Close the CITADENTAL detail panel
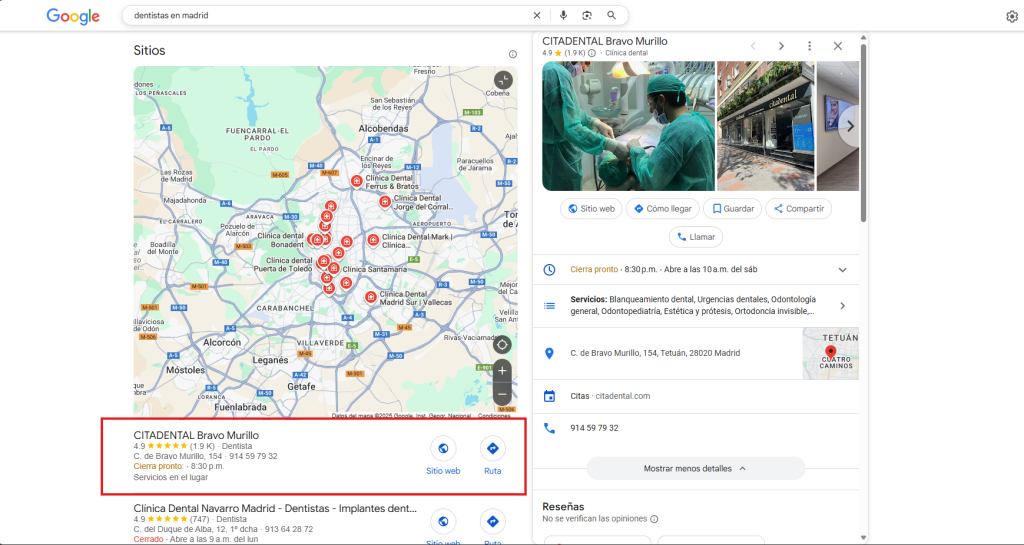This screenshot has height=545, width=1024. click(838, 46)
